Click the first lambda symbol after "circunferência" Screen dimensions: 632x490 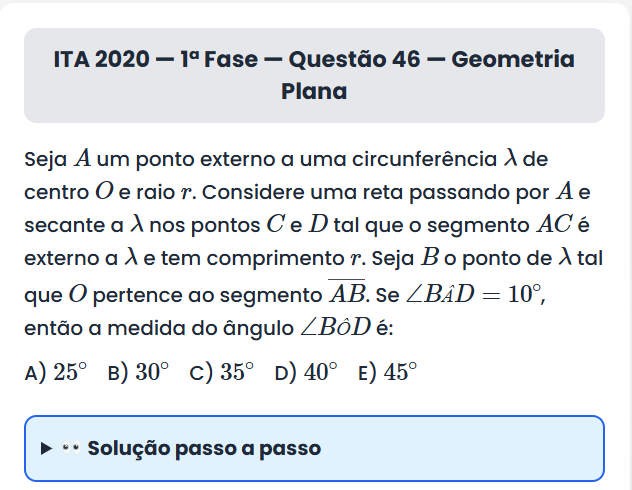(x=510, y=158)
